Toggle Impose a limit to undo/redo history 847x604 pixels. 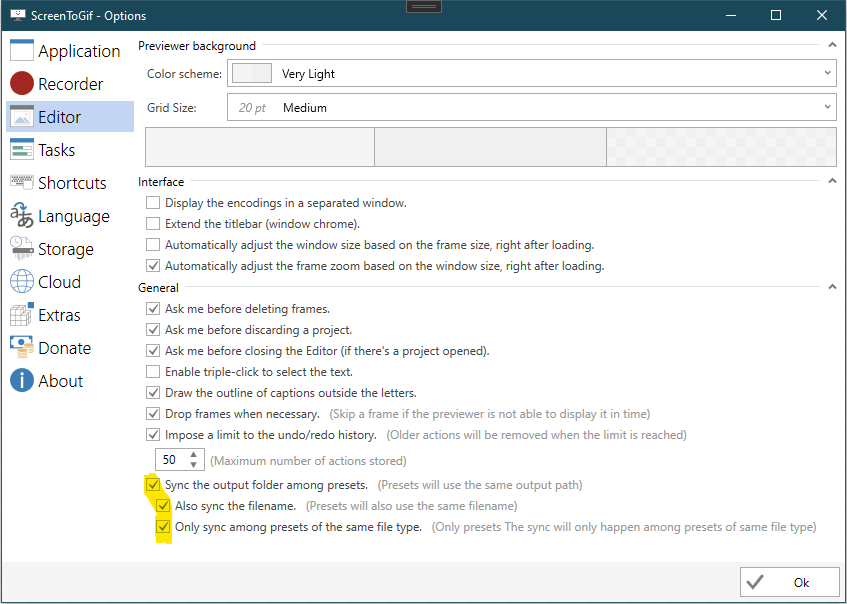tap(153, 435)
